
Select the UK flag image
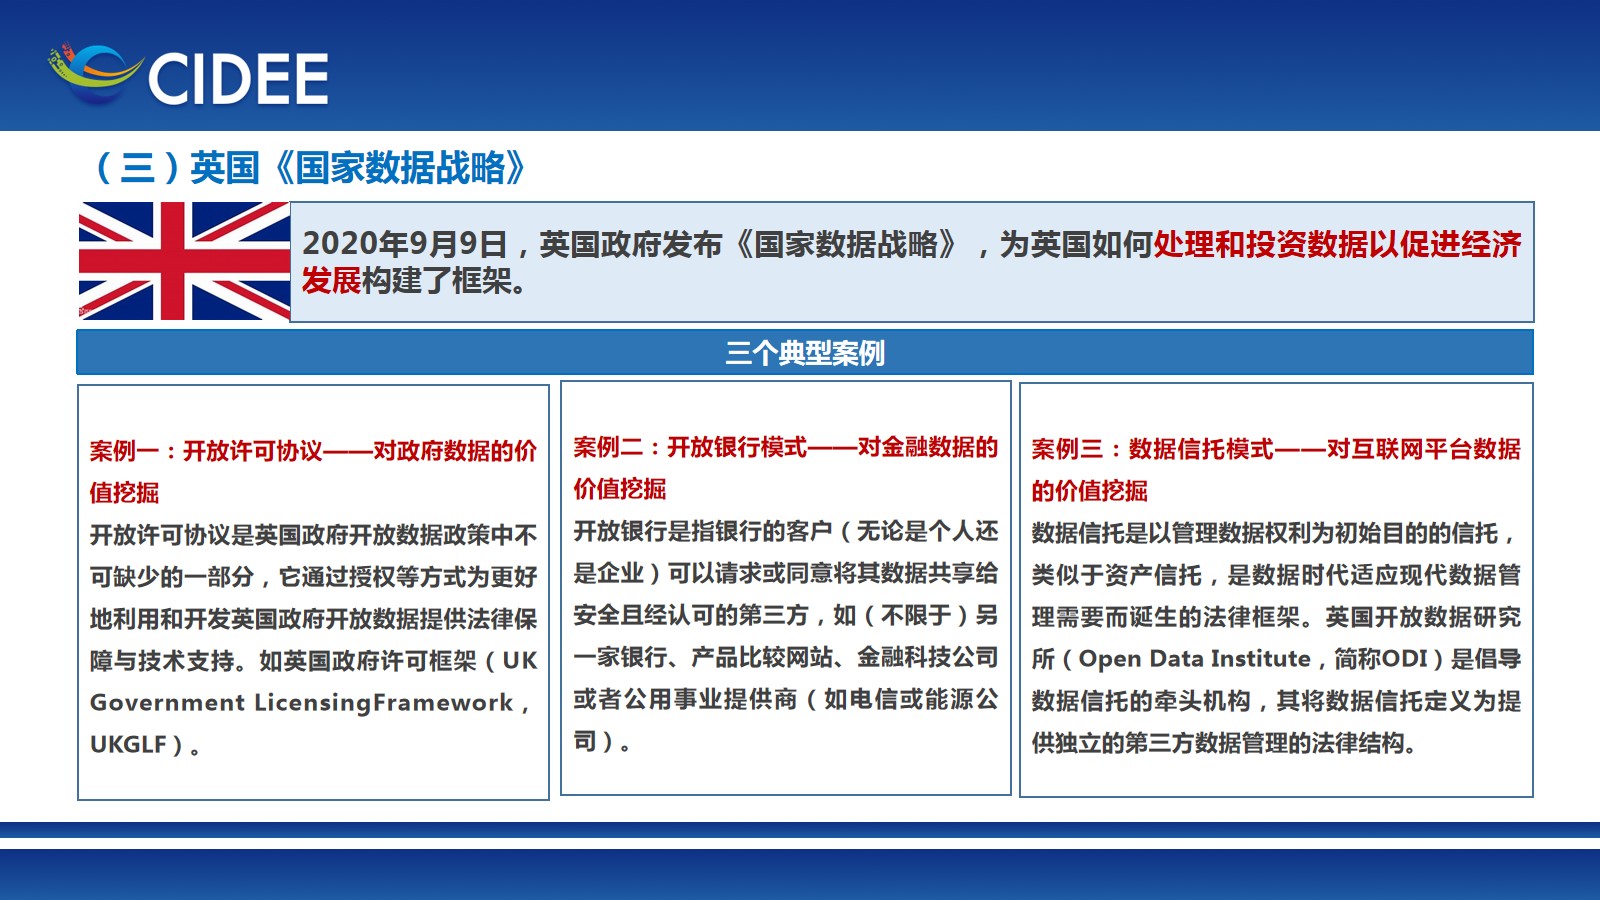click(184, 261)
